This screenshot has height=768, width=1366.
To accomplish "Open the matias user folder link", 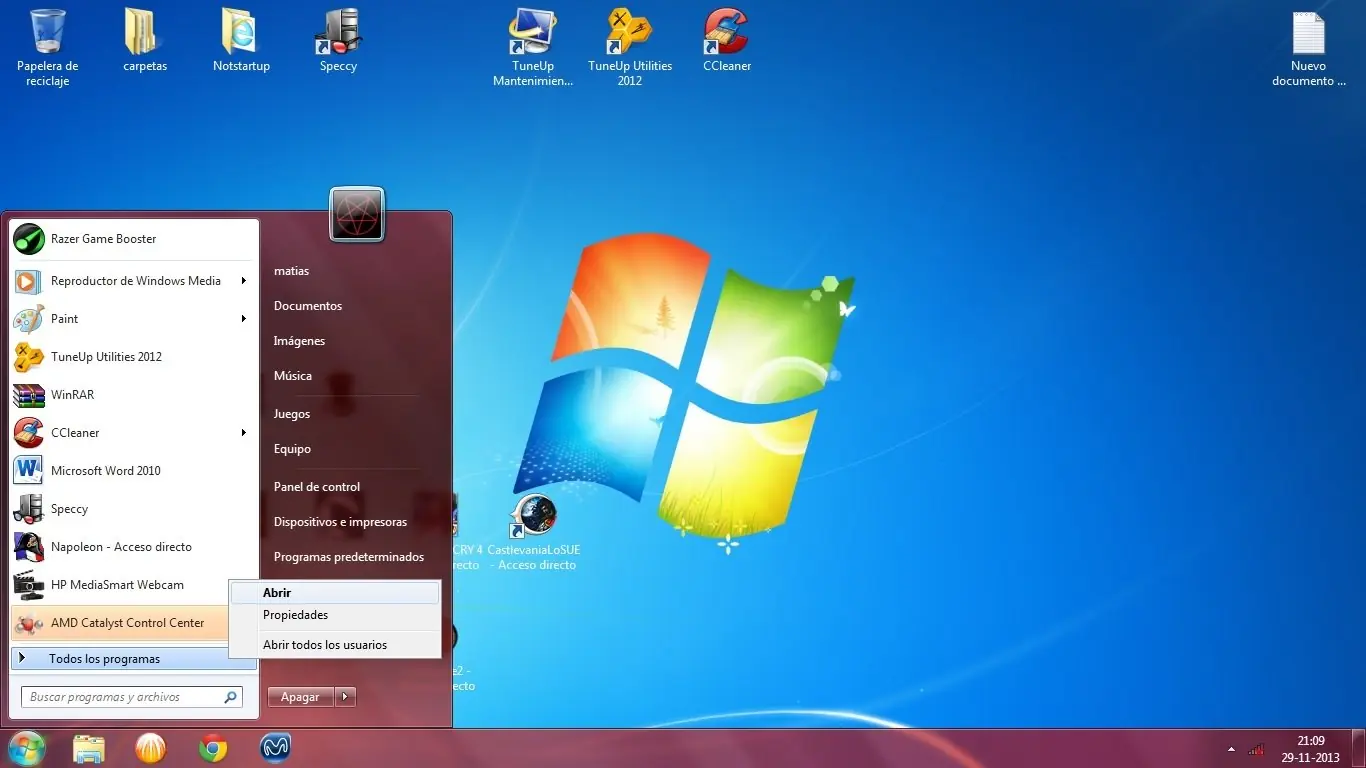I will coord(291,271).
